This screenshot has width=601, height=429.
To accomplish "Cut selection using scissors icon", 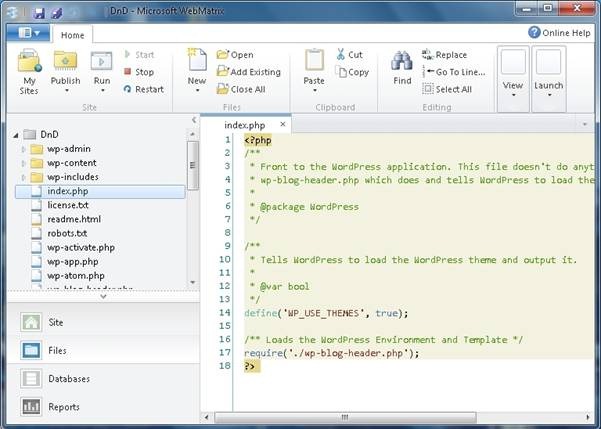I will [x=342, y=55].
